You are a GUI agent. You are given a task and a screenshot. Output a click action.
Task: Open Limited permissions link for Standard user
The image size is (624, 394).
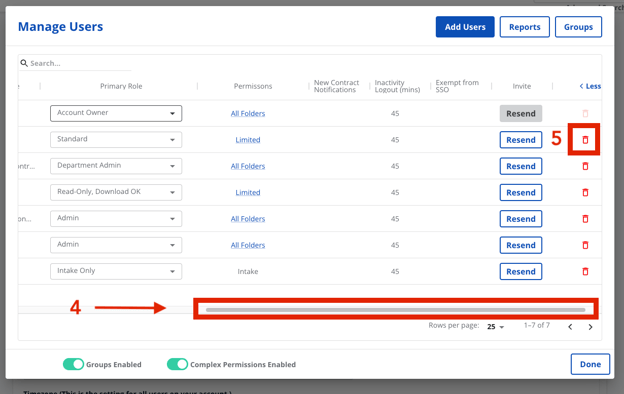click(248, 140)
